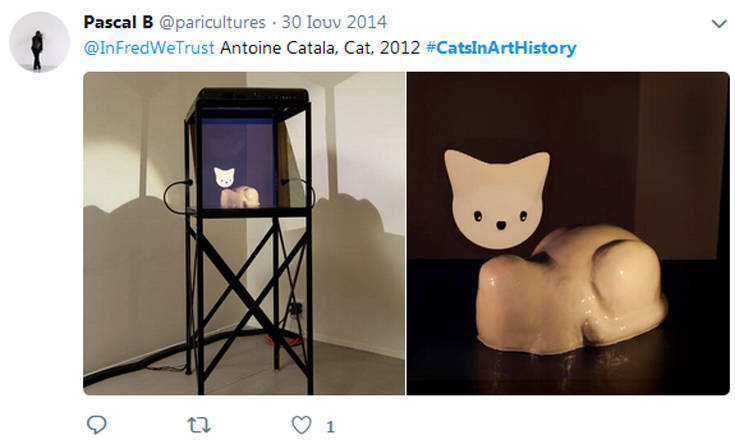The width and height of the screenshot is (735, 444).
Task: Open Pascal B's profile avatar
Action: 39,42
